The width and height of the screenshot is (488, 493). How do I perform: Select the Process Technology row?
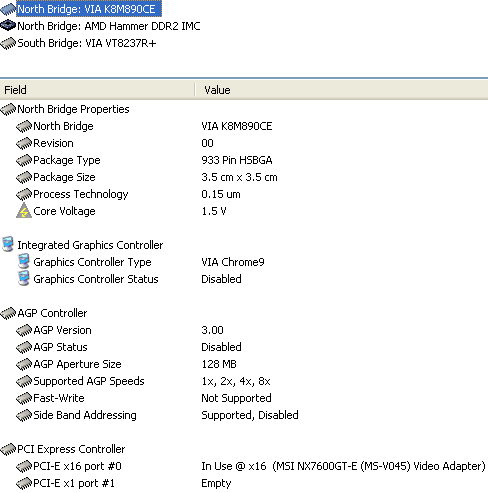coord(244,194)
